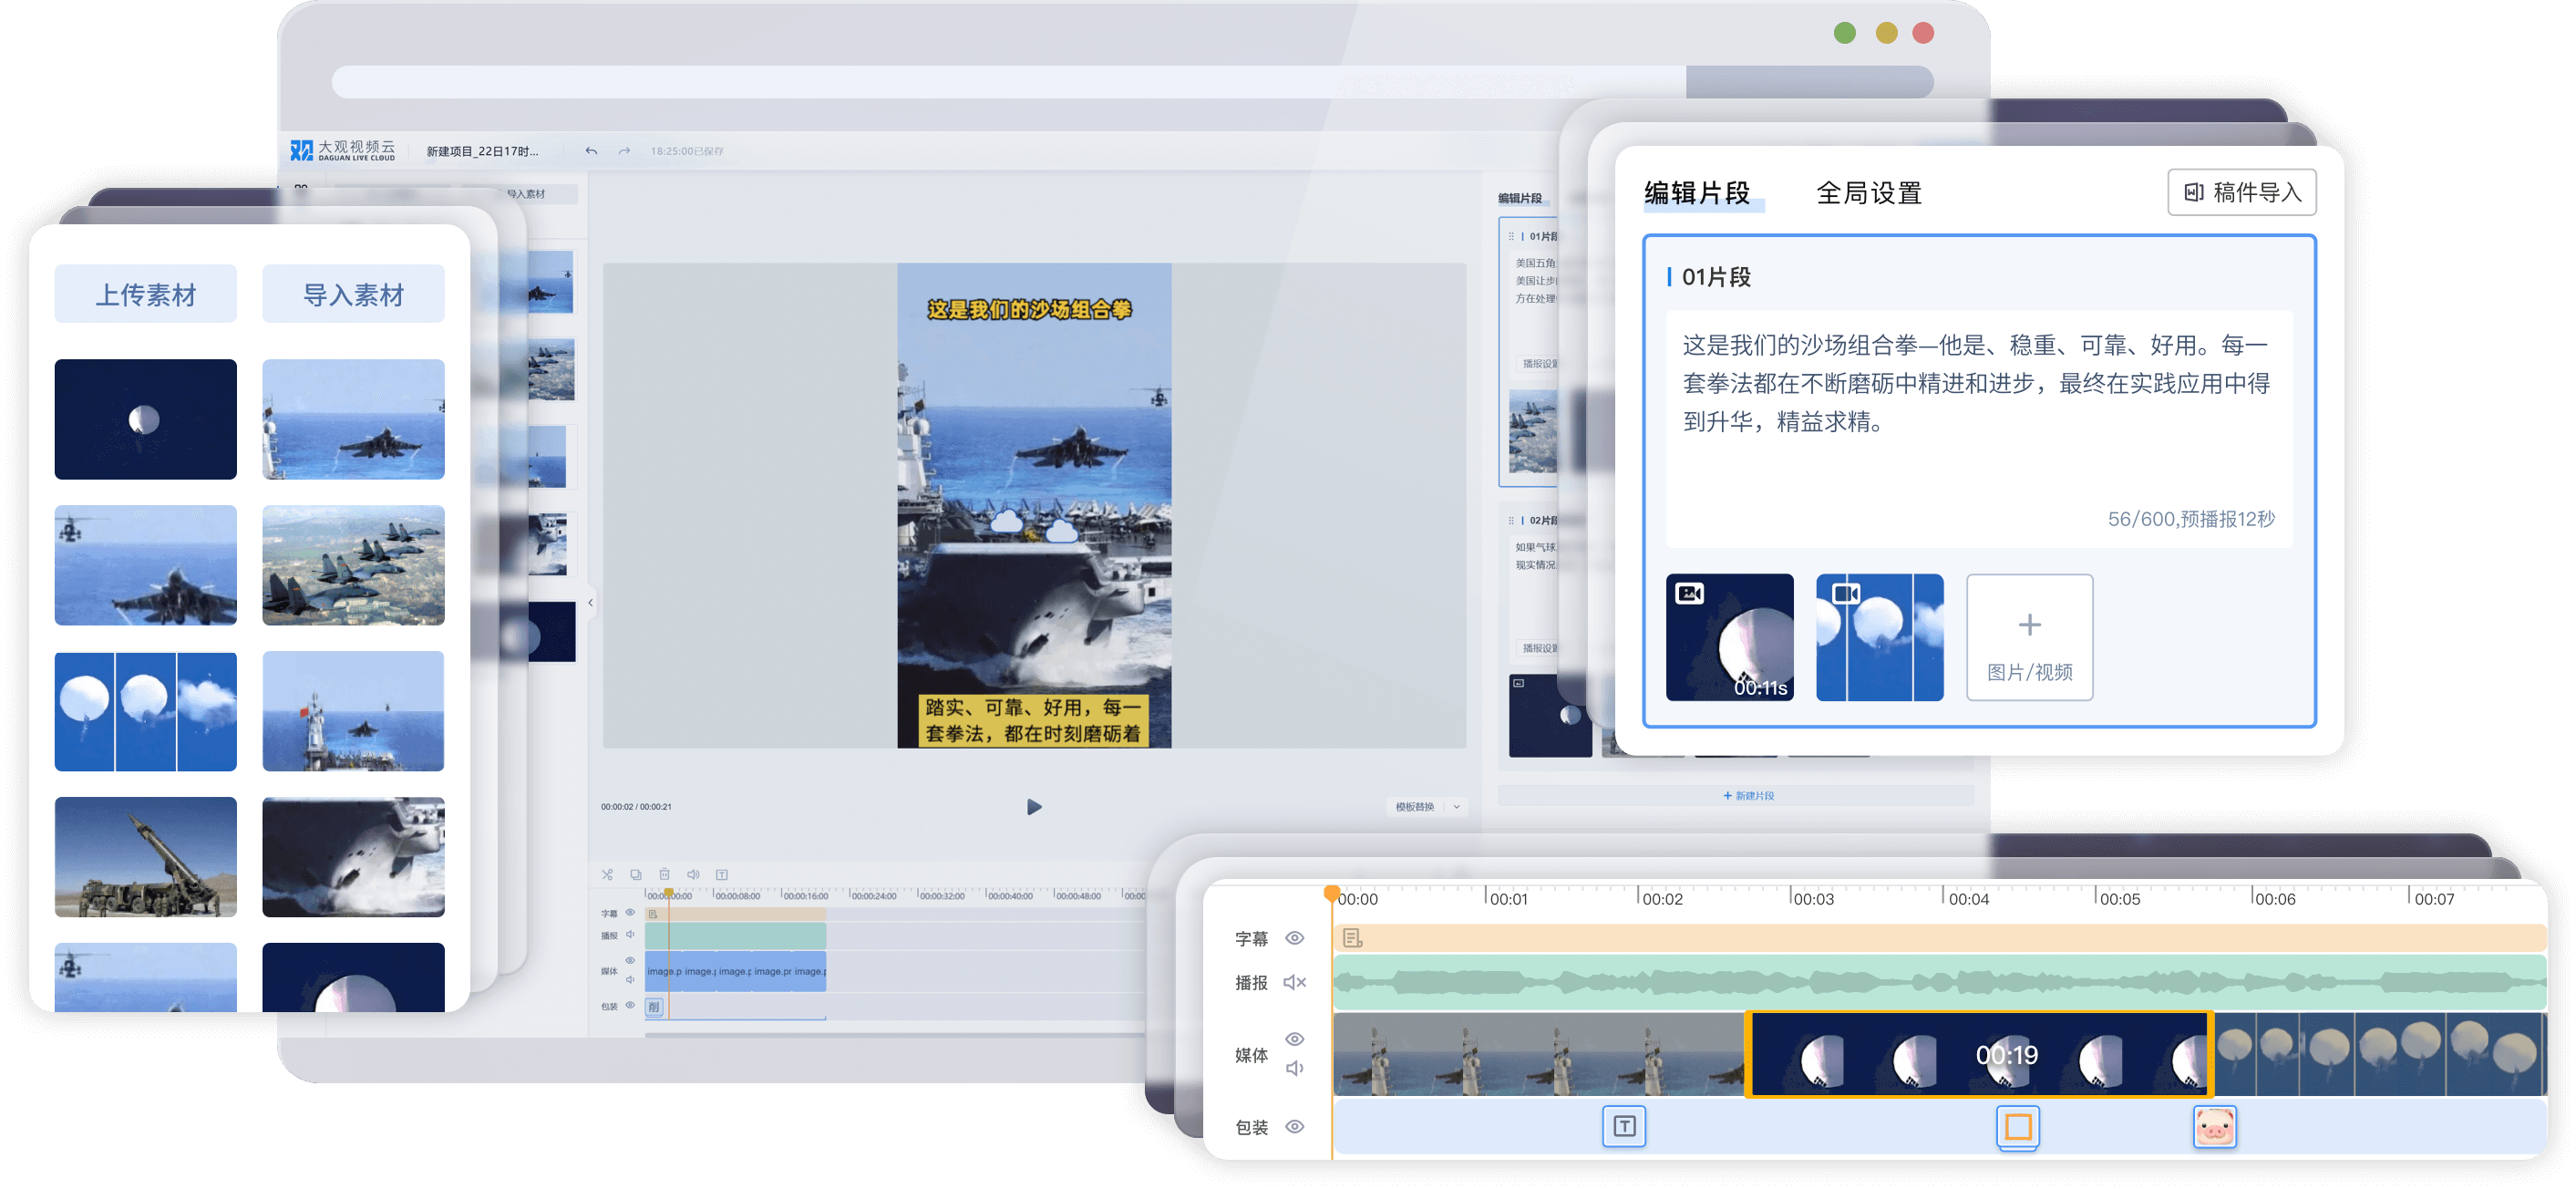Screen dimensions: 2576x1189
Task: Click the subtitle document icon in enlarged 字幕 track
Action: [1352, 937]
